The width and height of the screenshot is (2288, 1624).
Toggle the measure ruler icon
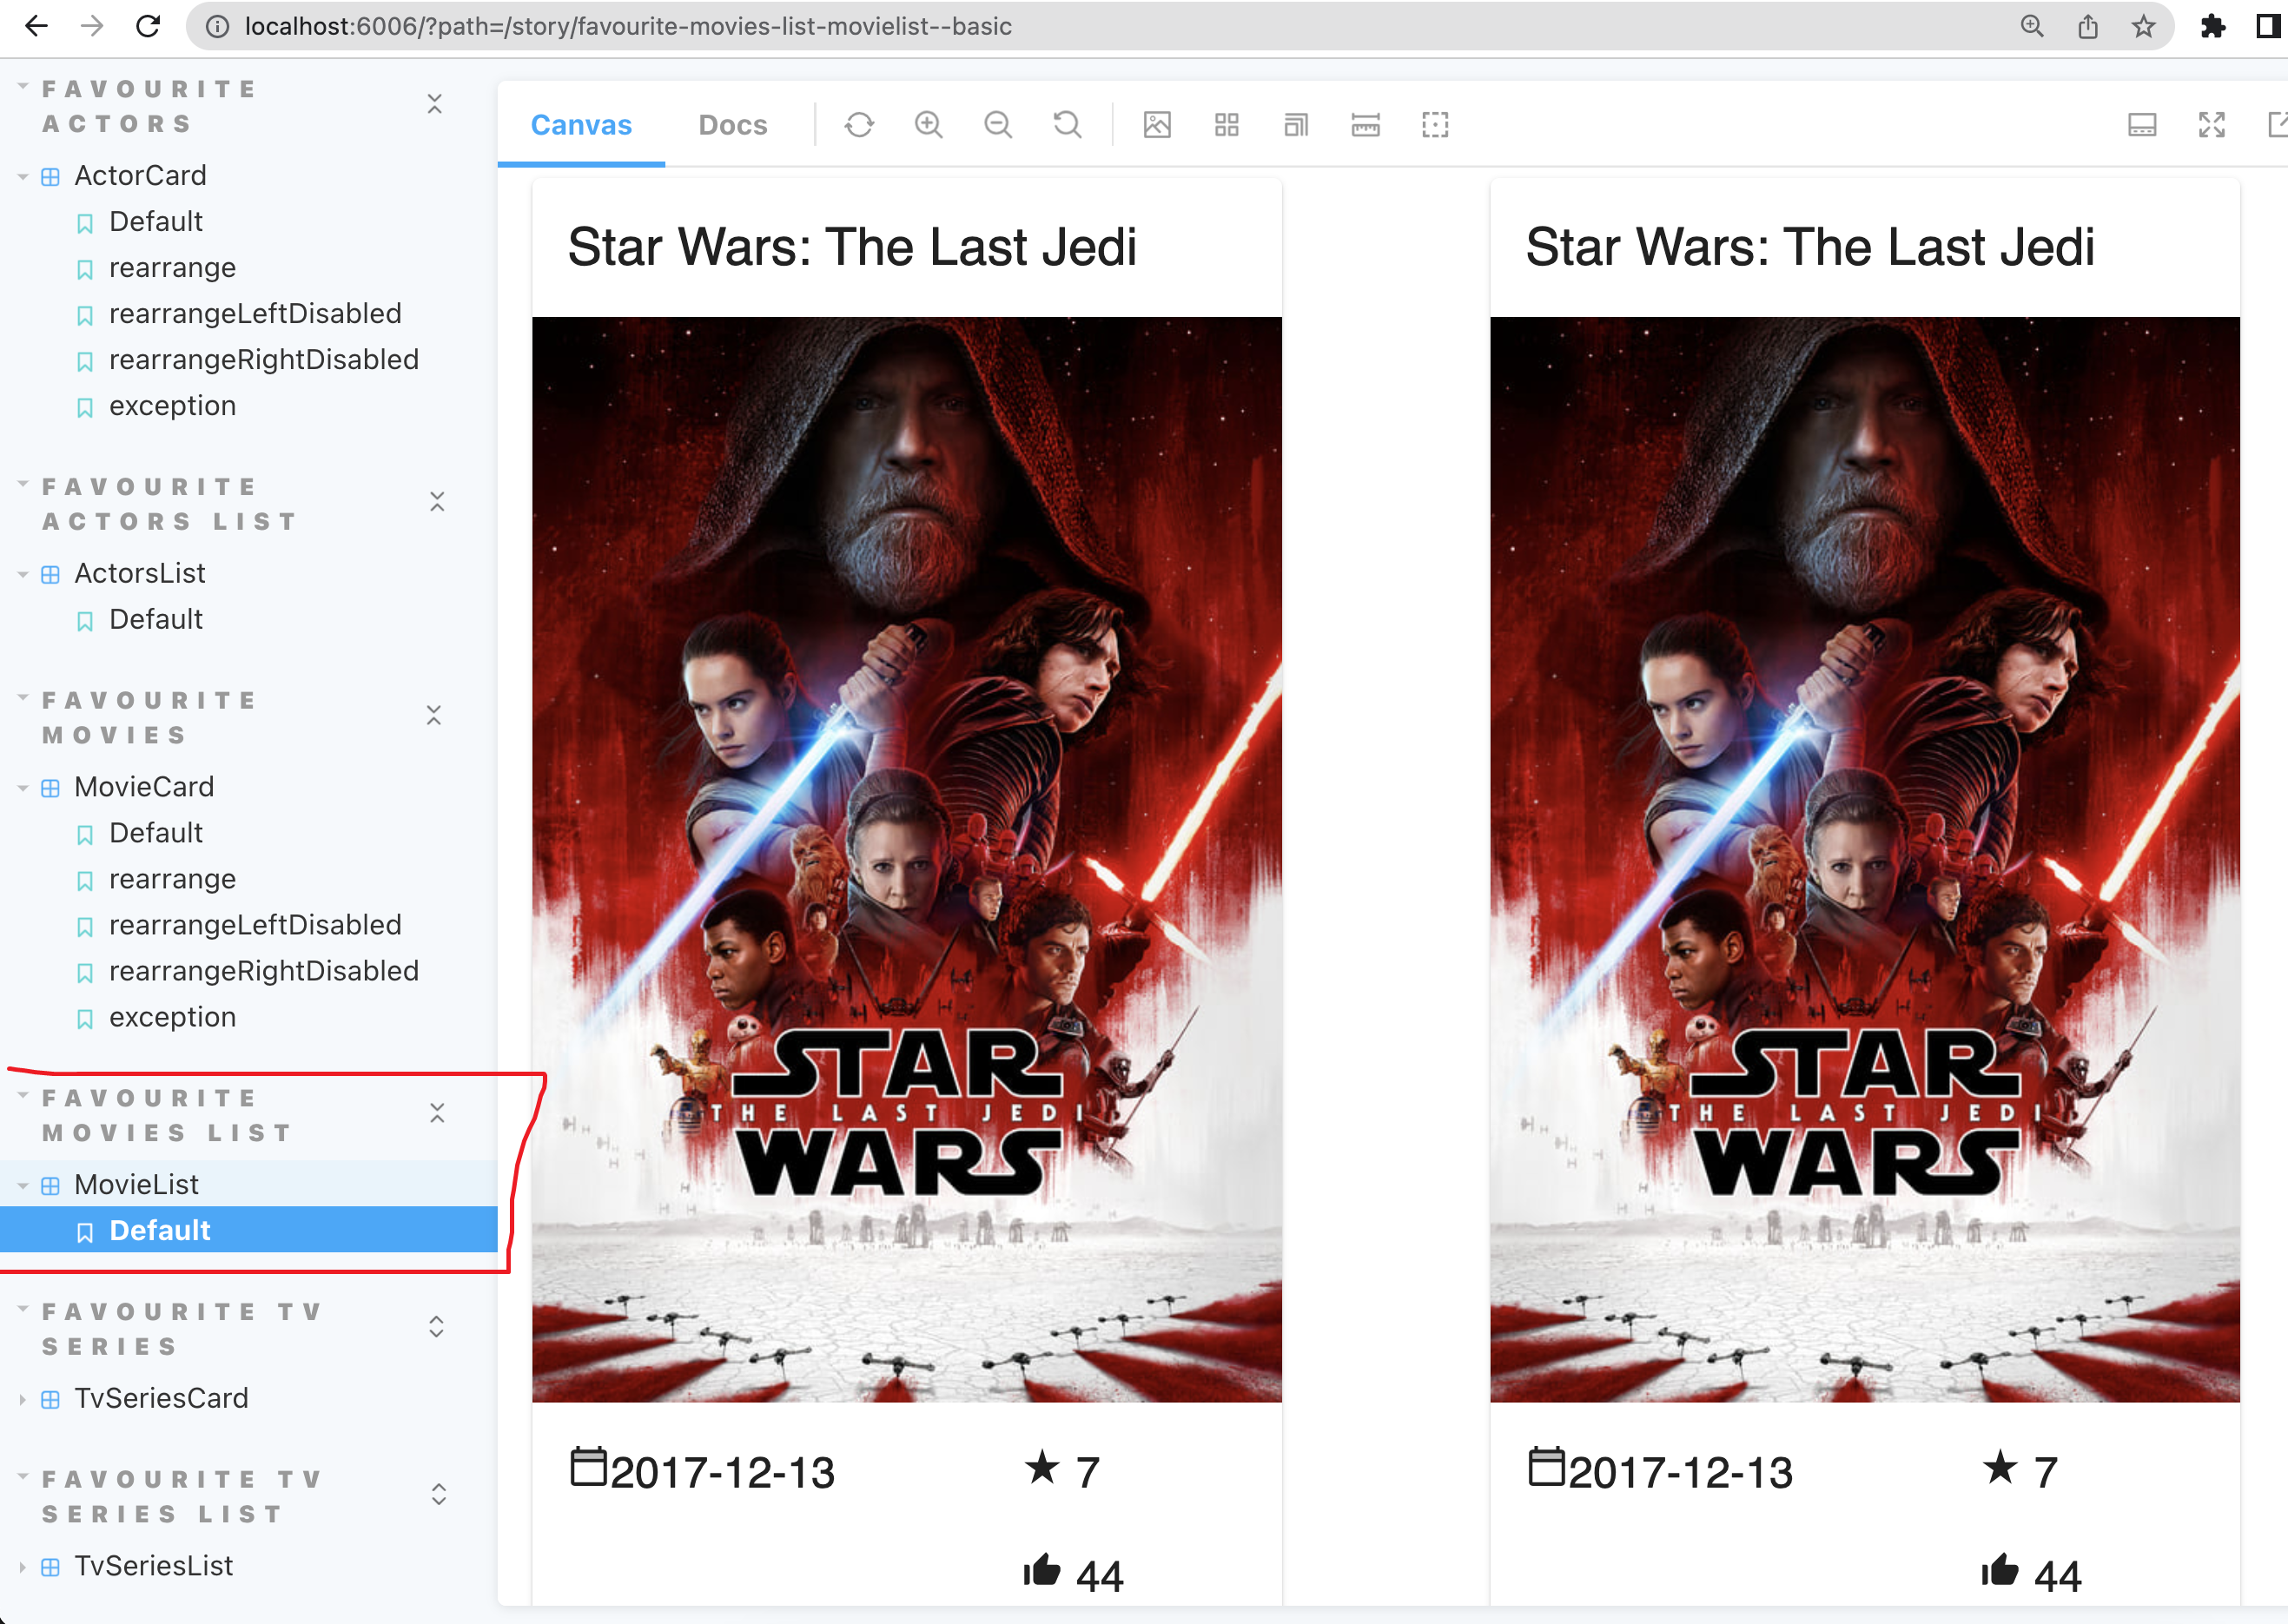[x=1365, y=125]
